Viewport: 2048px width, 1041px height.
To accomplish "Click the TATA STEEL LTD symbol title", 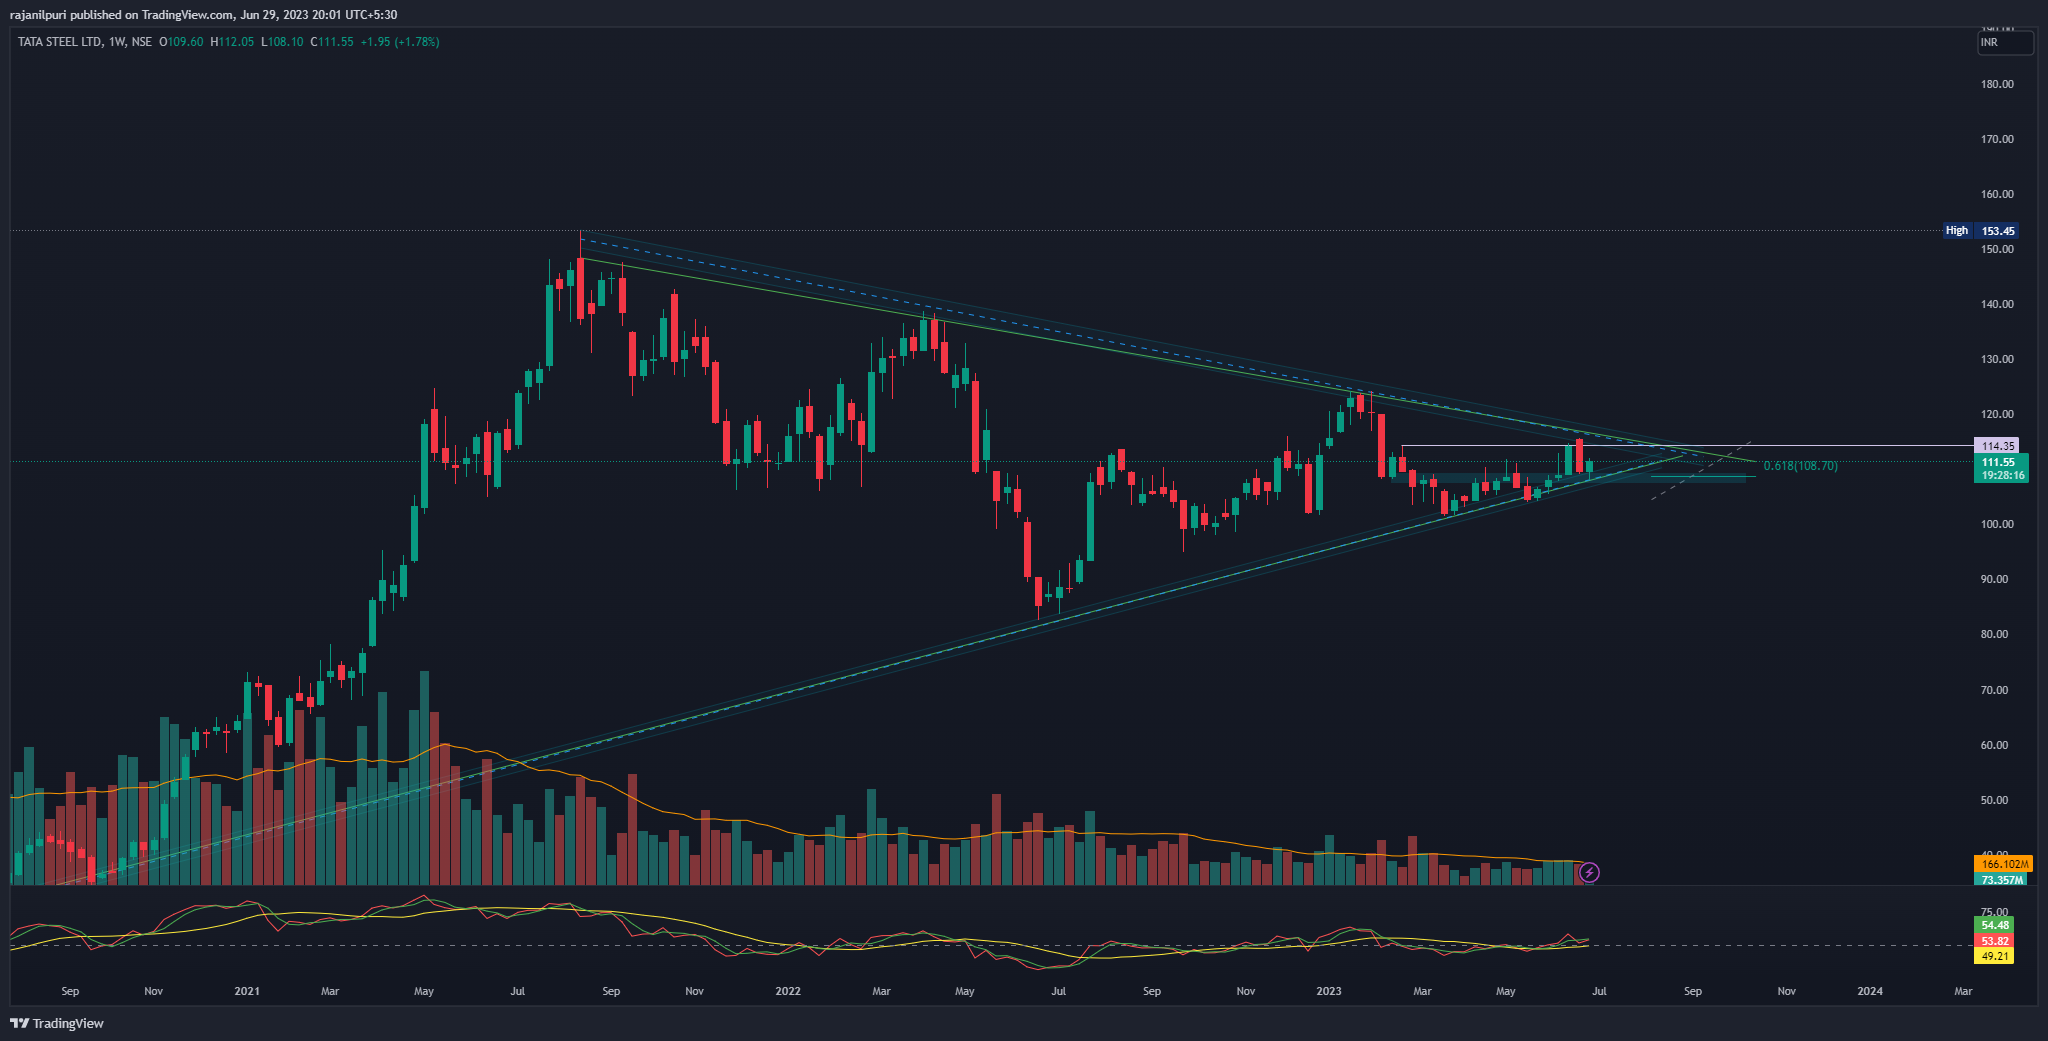I will [60, 42].
